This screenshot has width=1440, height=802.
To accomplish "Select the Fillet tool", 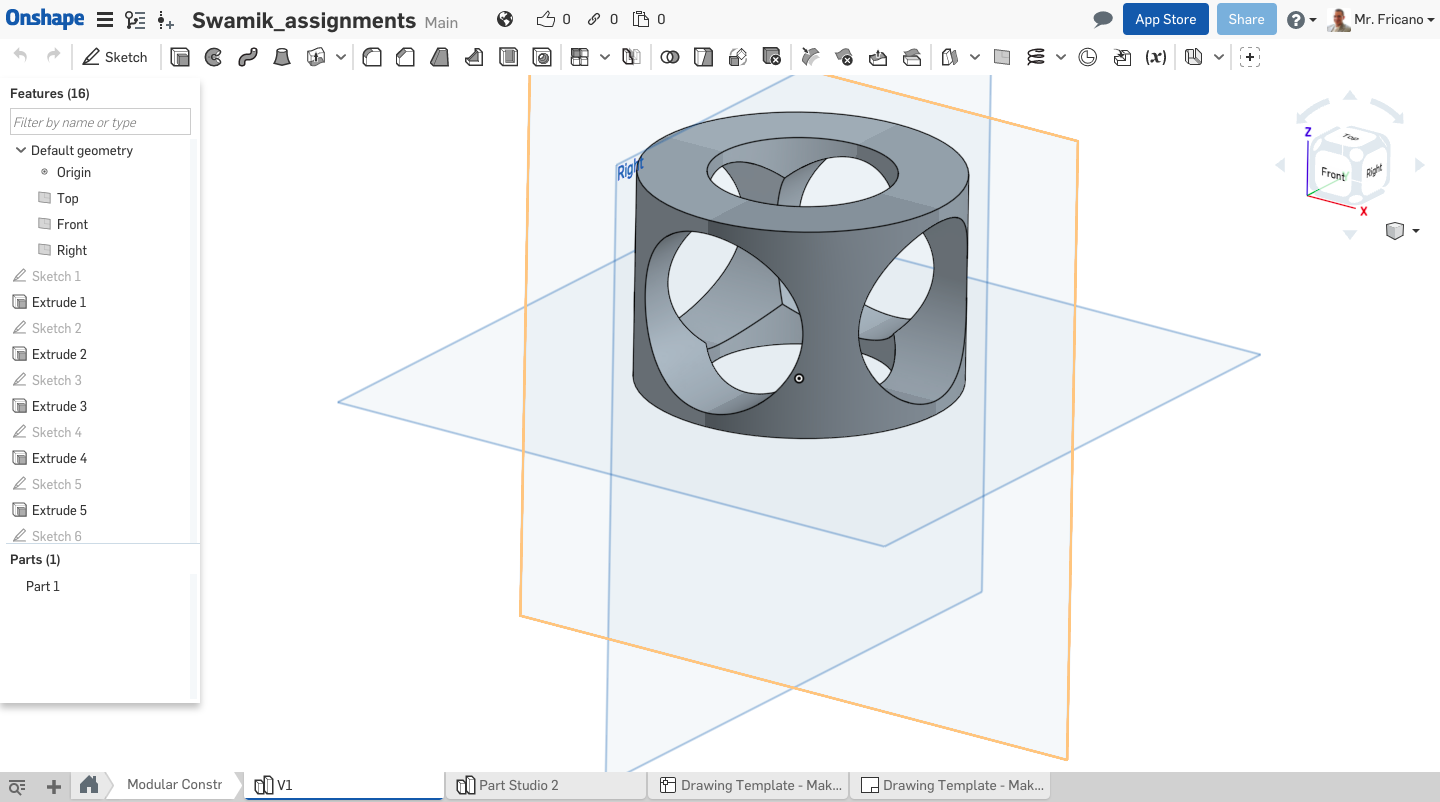I will [x=371, y=57].
